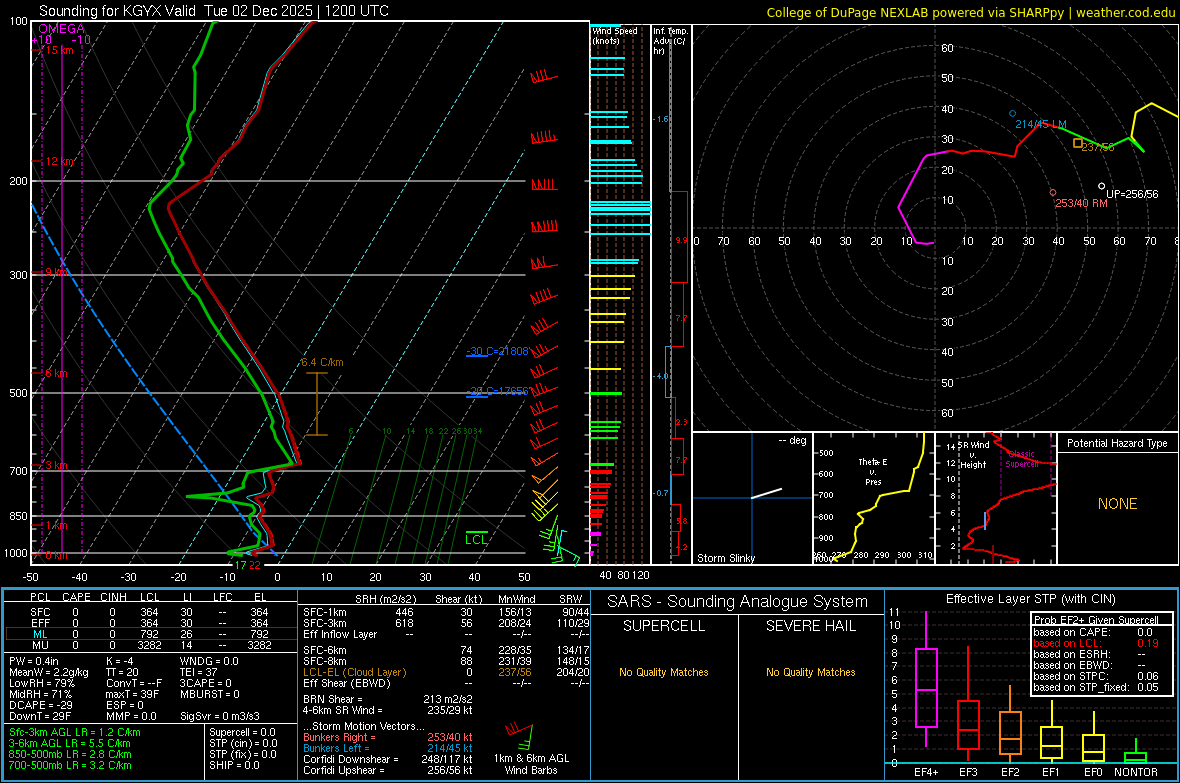Click the Bunkers Left = 214/45 kt line

click(x=388, y=748)
